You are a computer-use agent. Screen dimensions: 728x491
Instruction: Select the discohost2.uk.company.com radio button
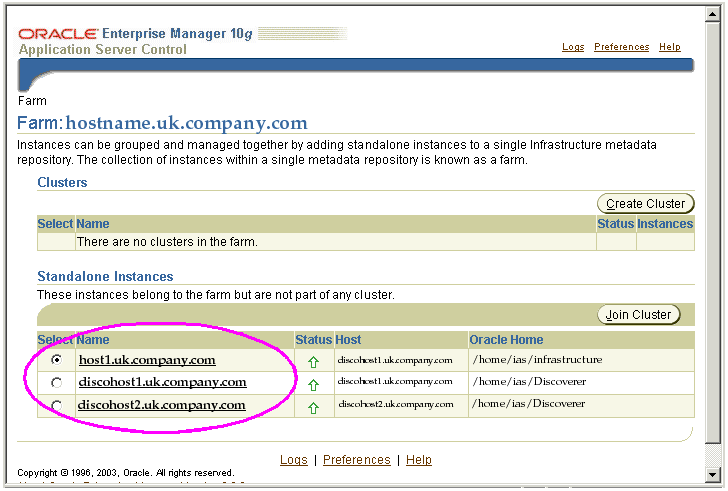click(57, 405)
